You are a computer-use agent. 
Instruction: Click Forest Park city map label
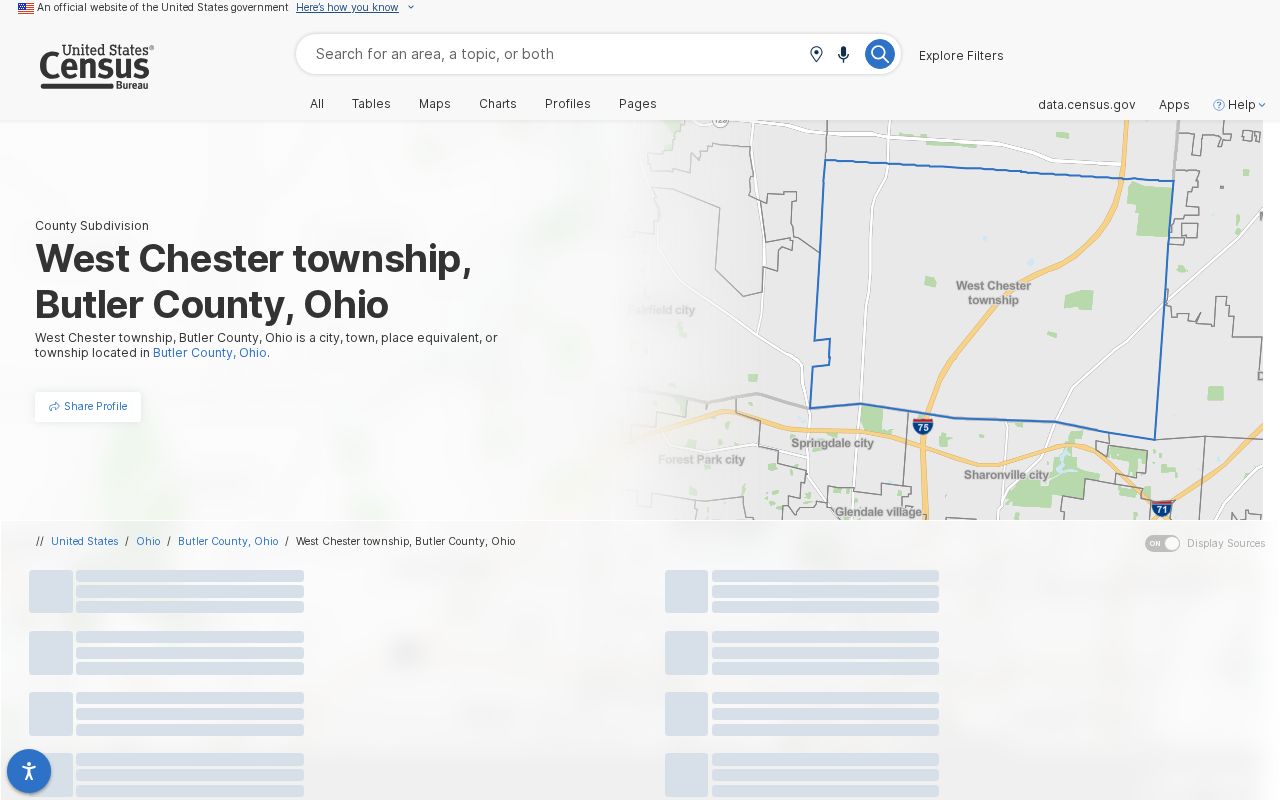pyautogui.click(x=701, y=460)
